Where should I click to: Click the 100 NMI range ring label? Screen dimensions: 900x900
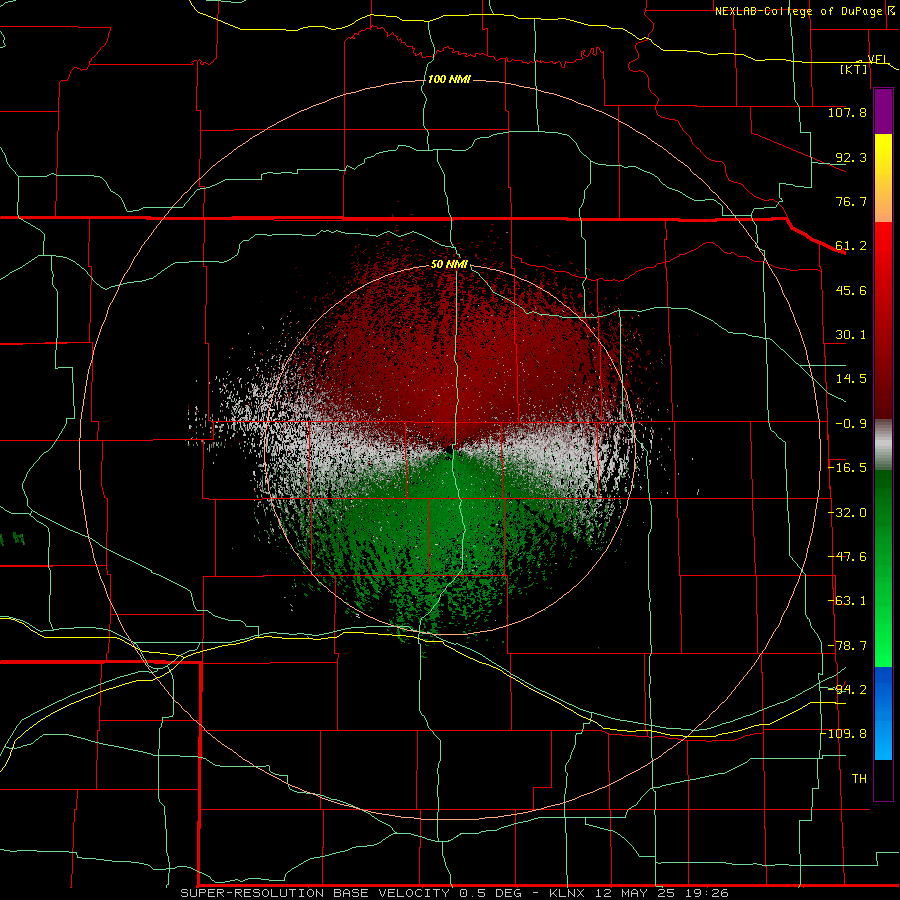[x=449, y=79]
